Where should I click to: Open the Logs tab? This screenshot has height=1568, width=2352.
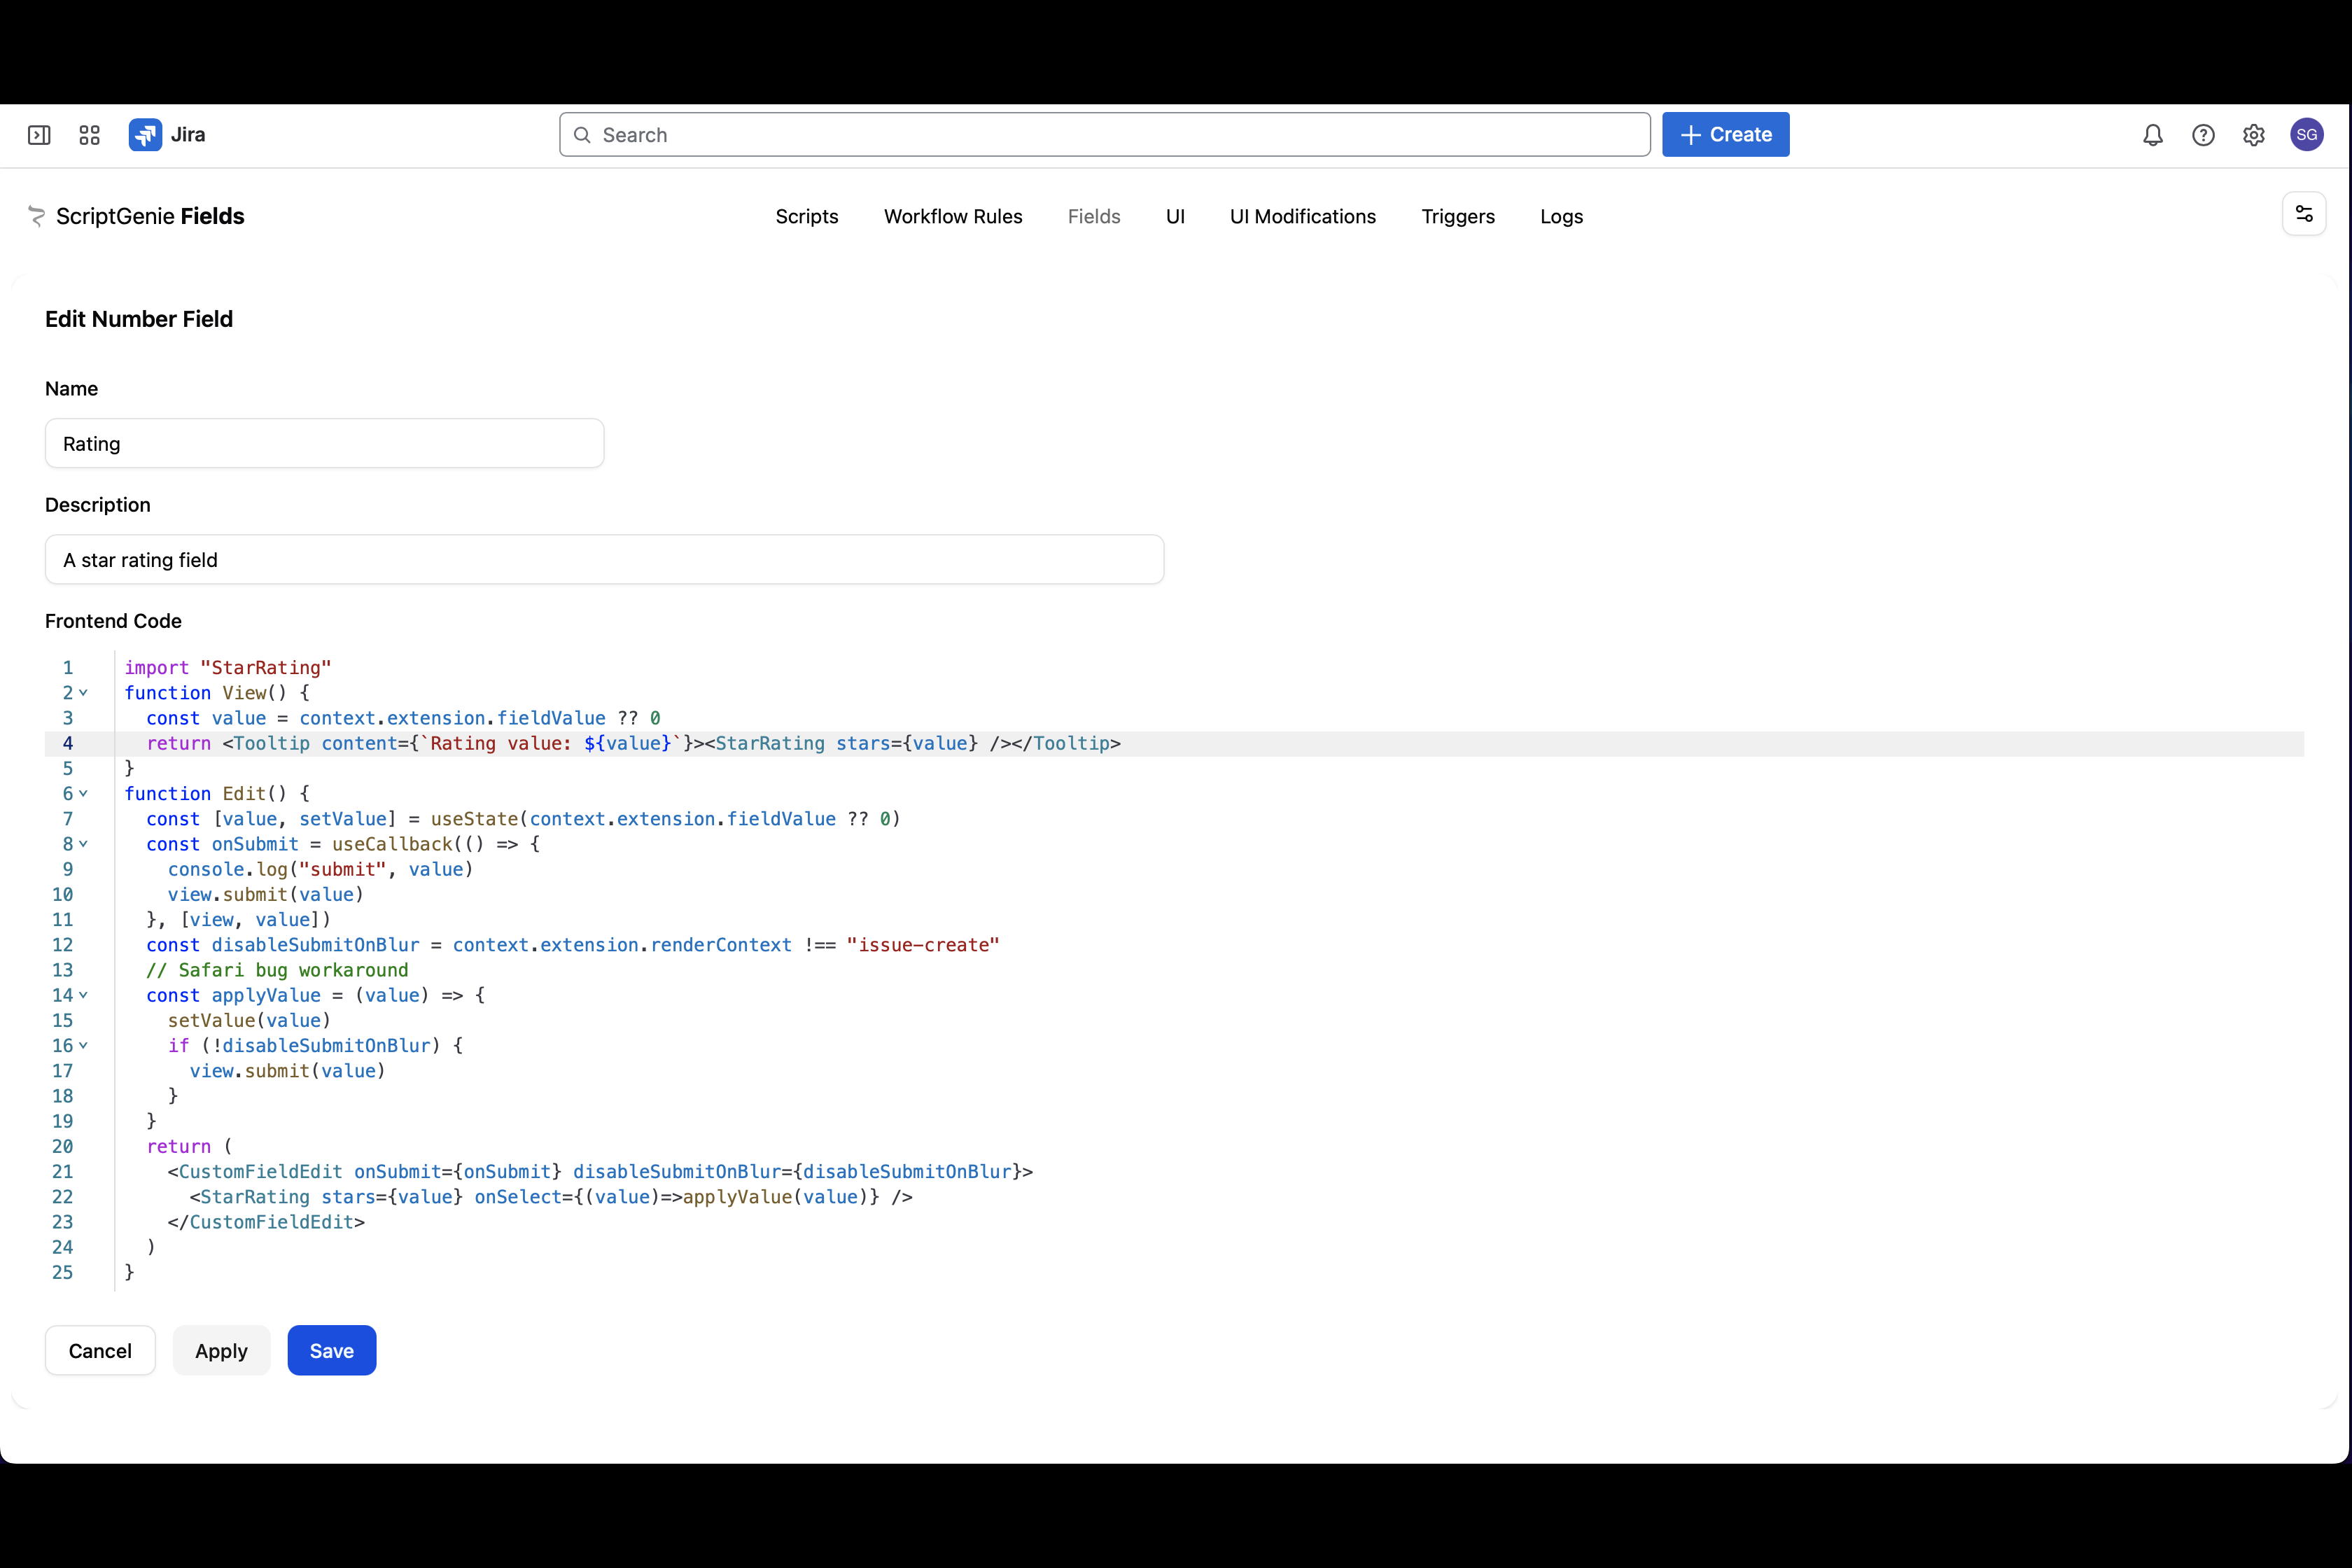1561,217
